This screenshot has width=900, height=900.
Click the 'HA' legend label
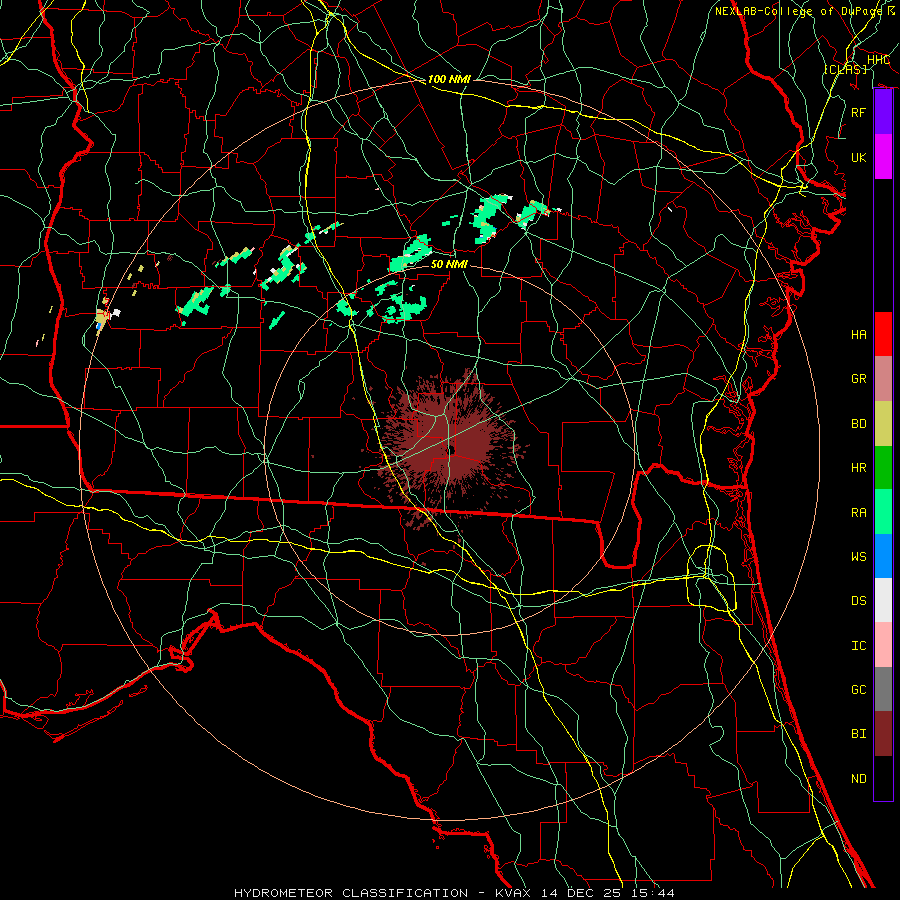click(x=859, y=334)
